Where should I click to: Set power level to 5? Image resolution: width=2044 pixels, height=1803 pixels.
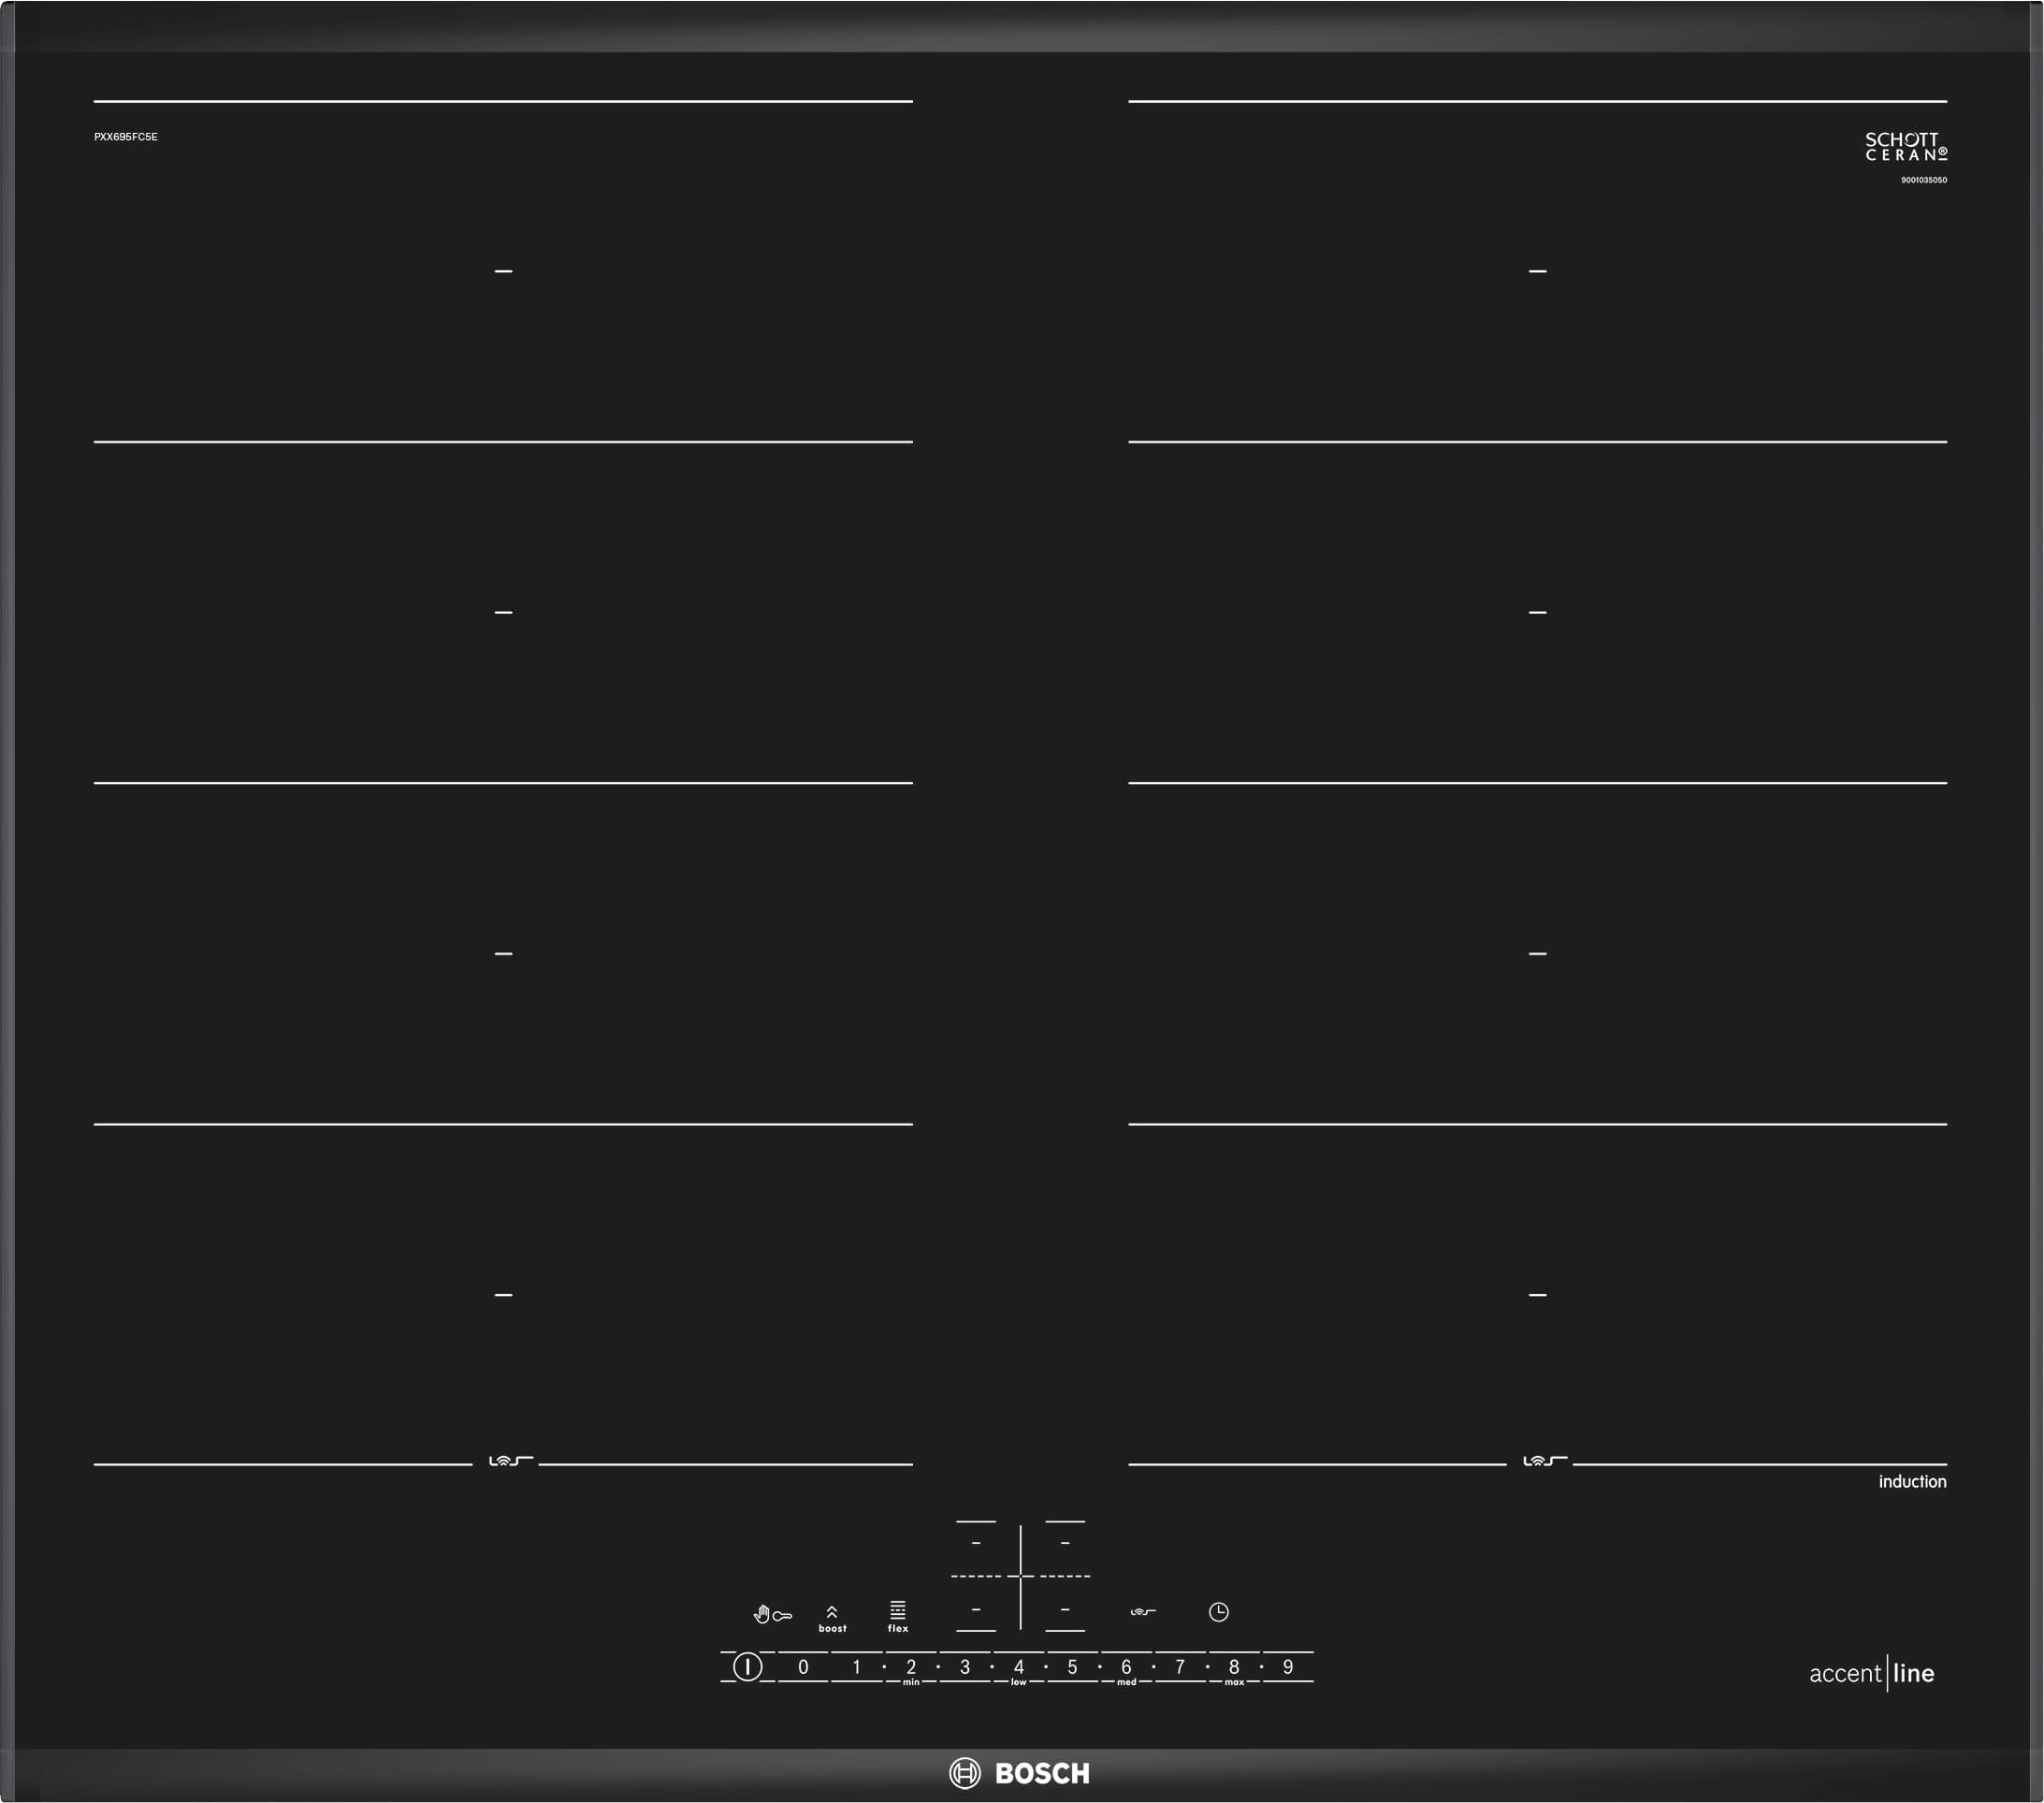click(x=1072, y=1667)
